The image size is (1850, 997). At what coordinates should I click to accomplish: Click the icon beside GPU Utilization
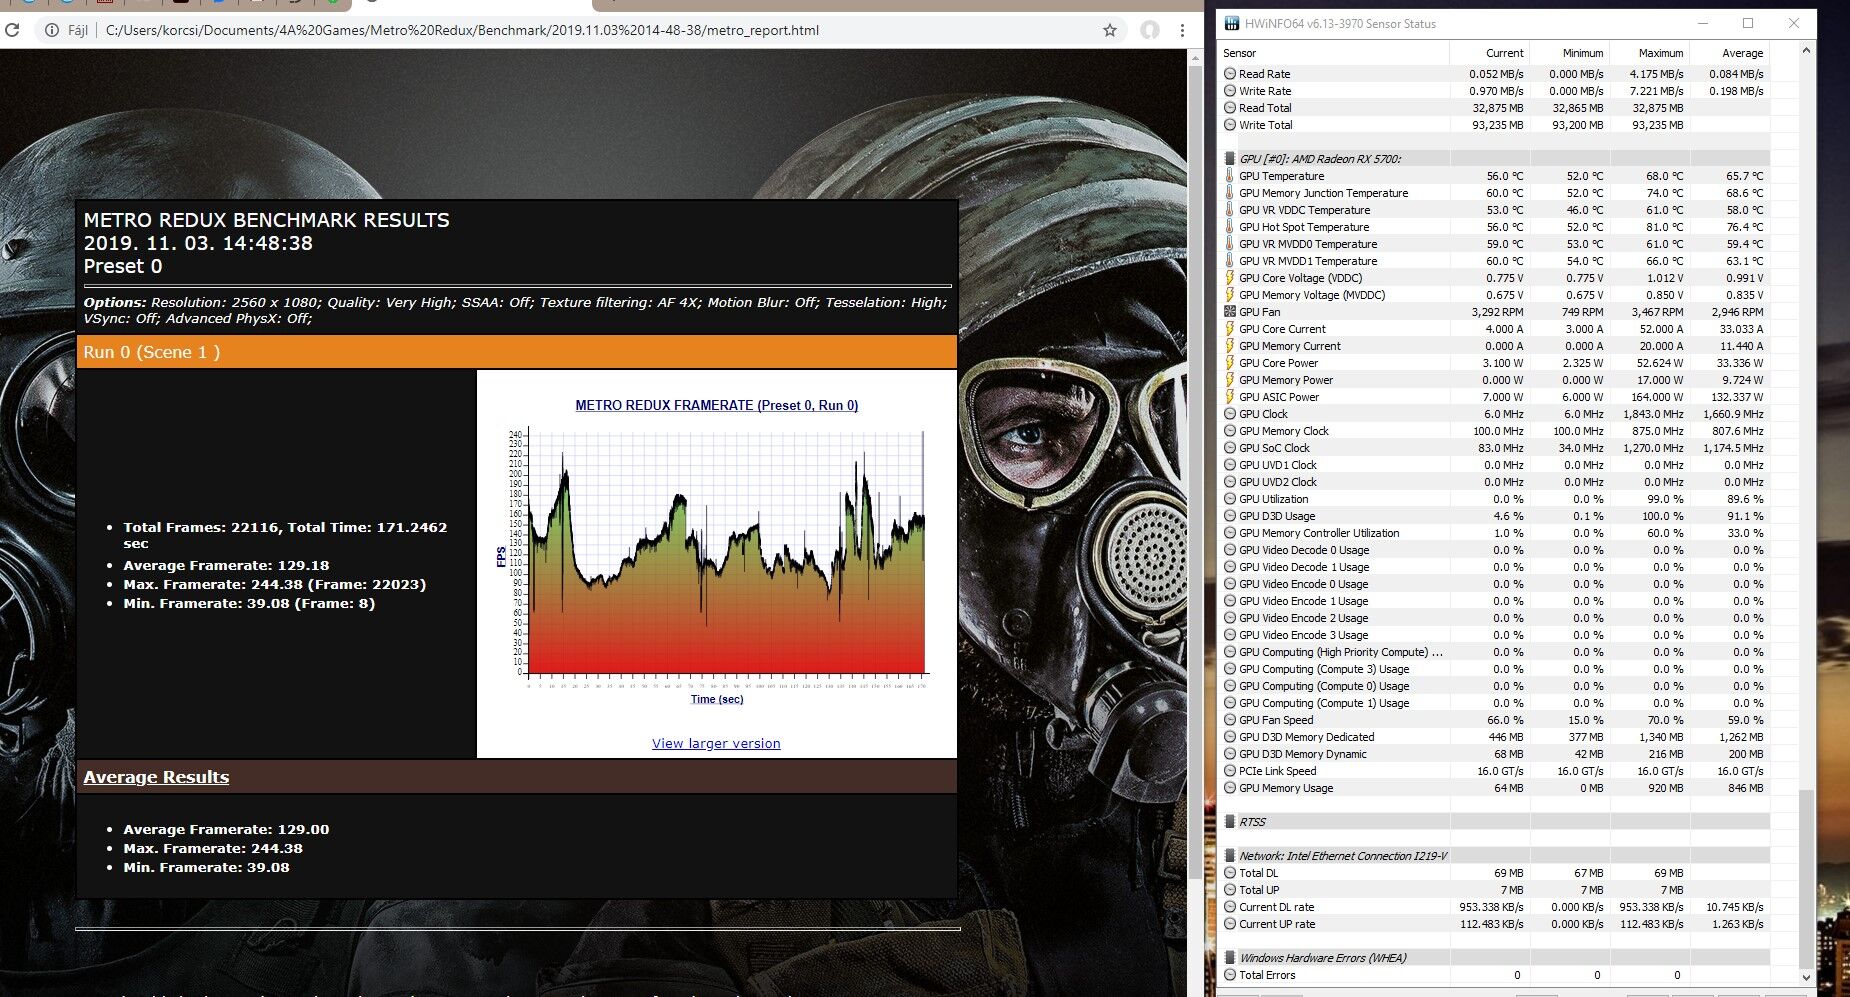coord(1230,499)
